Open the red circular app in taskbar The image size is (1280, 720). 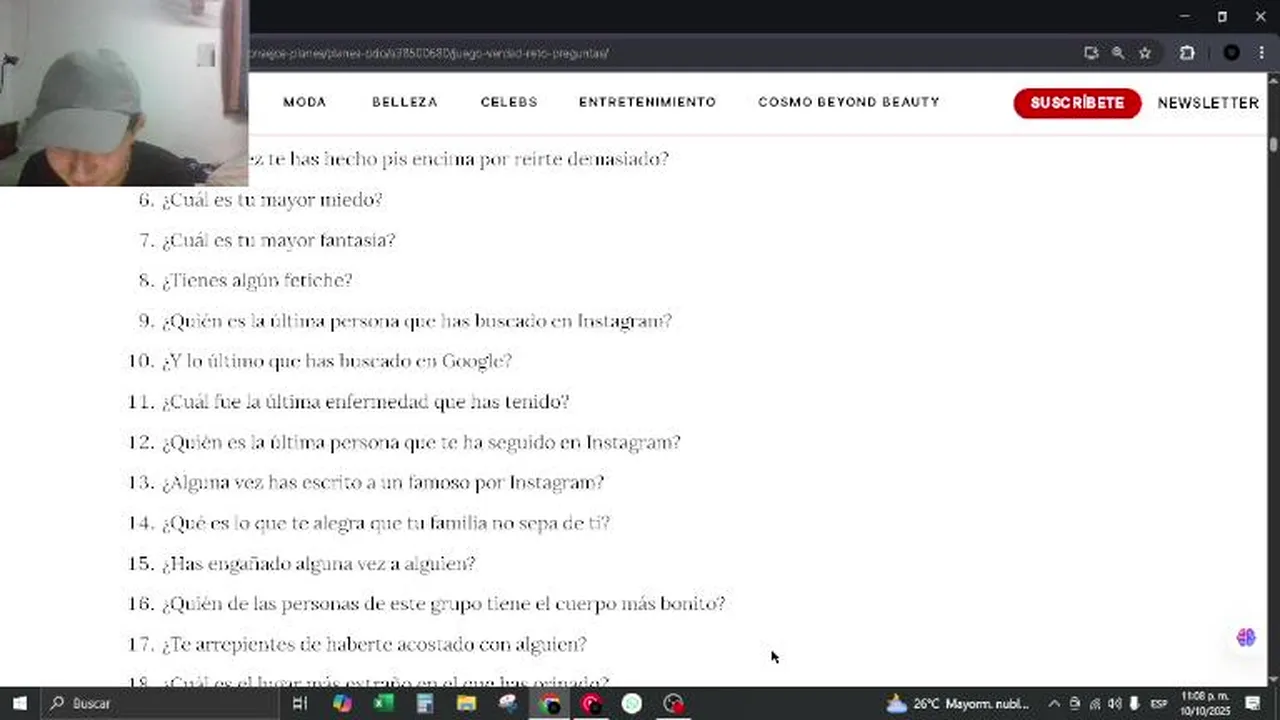point(591,703)
